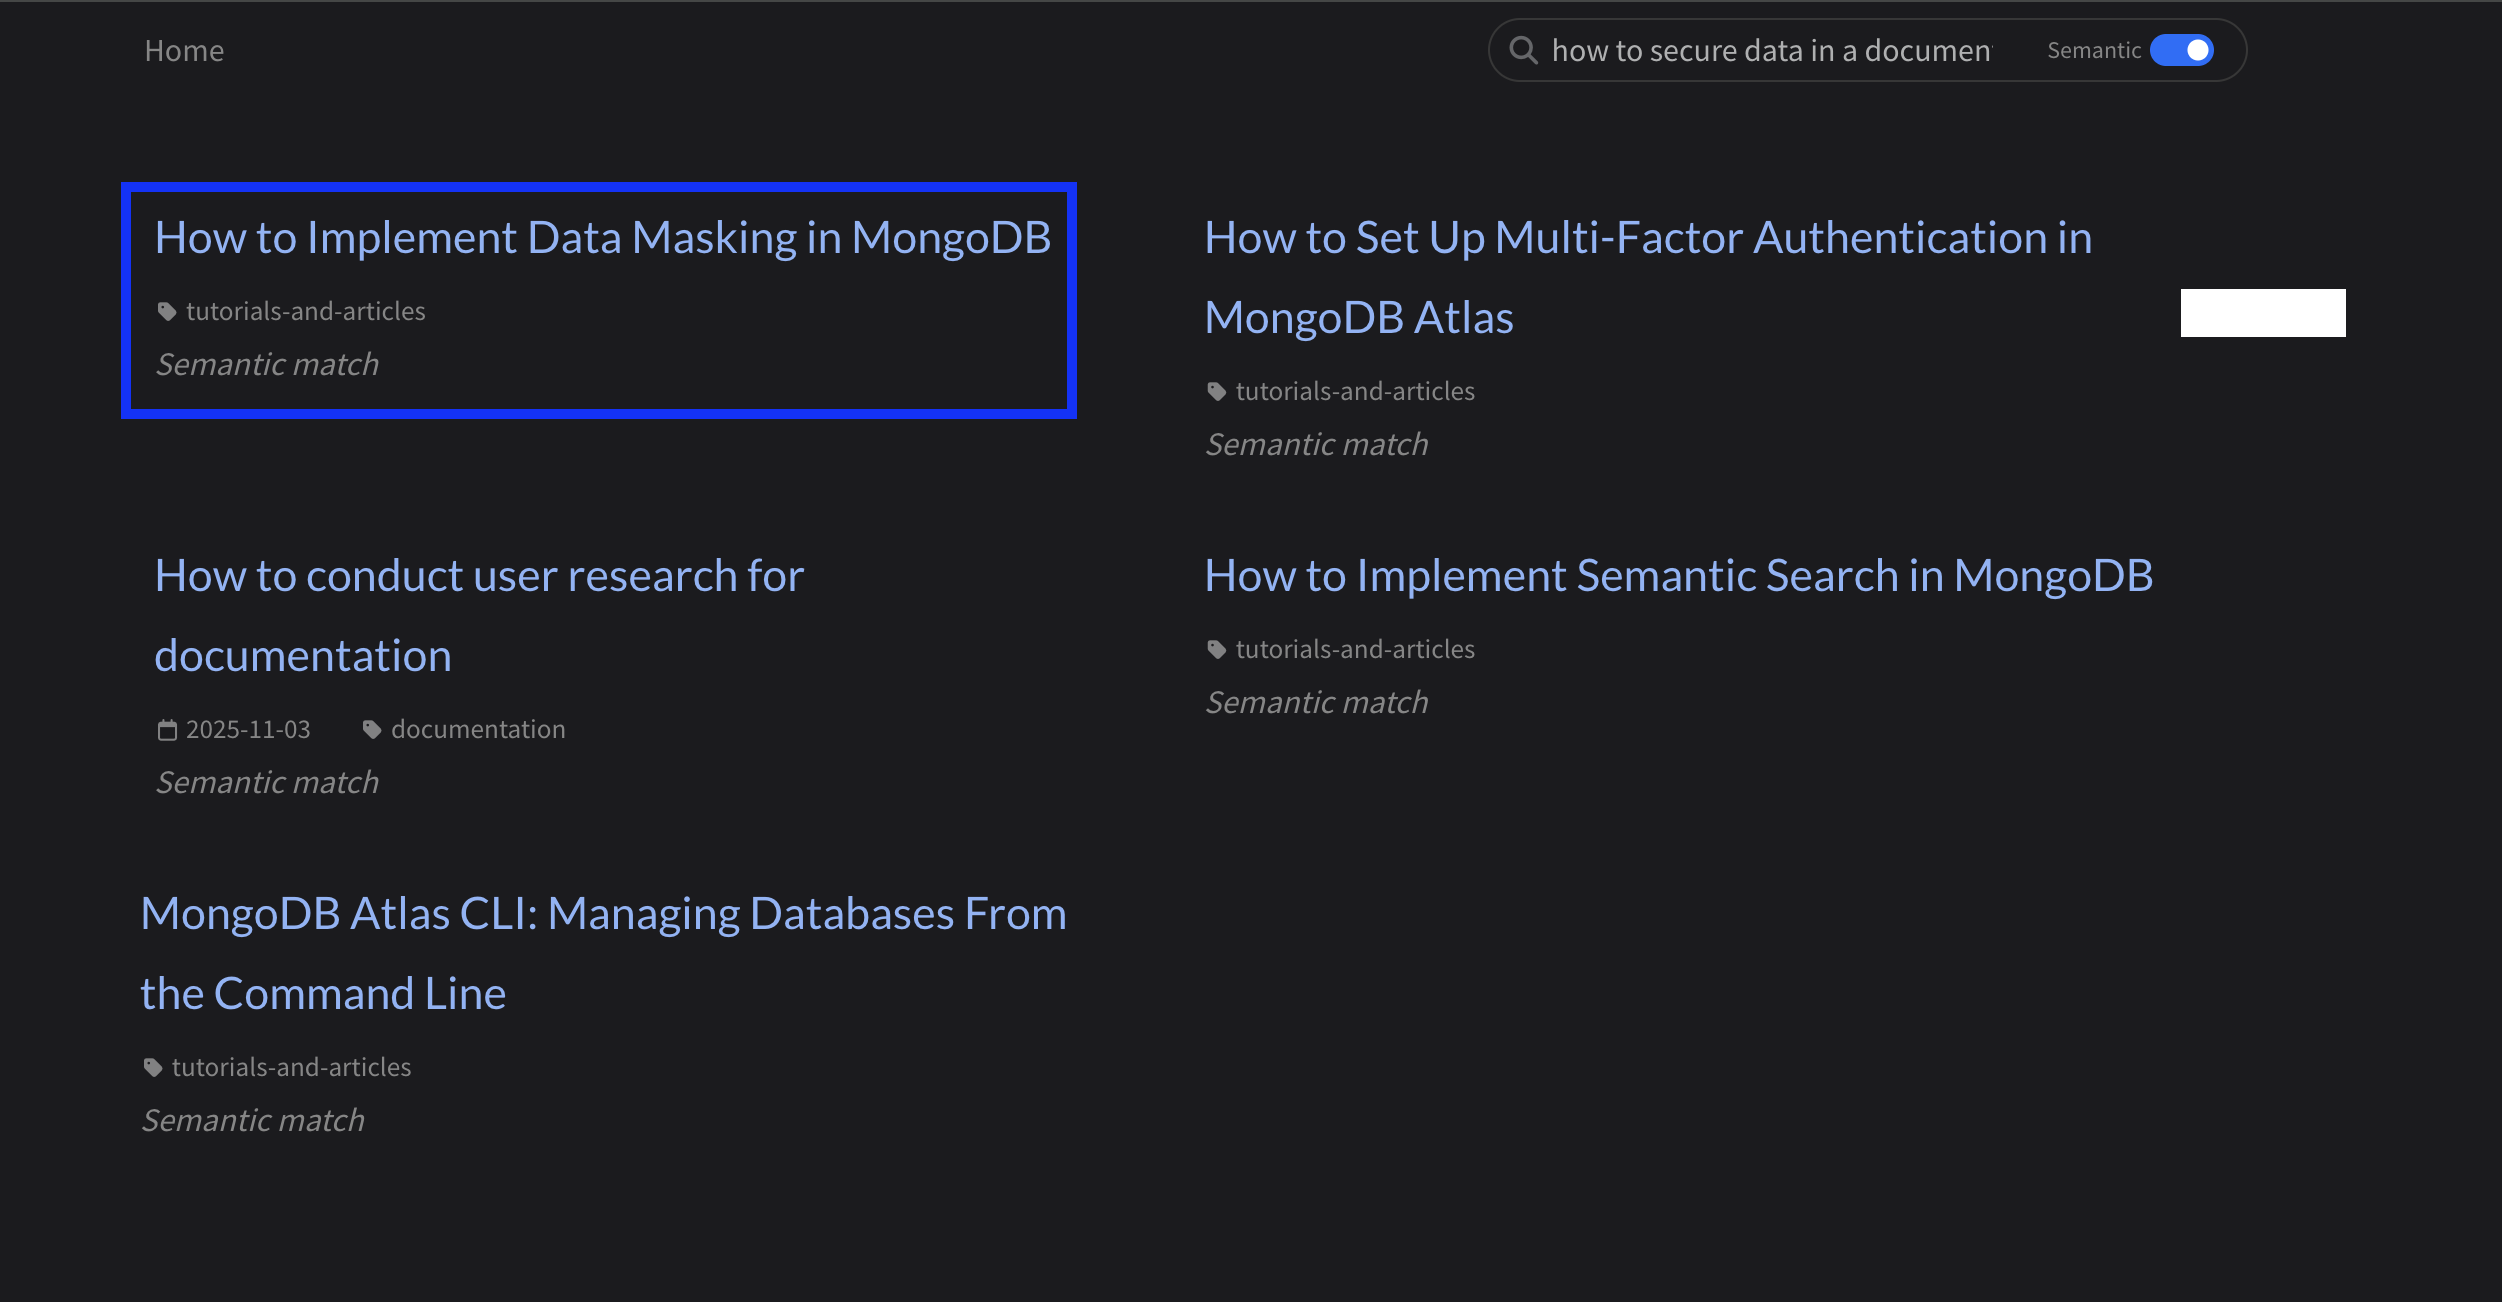Click the search magnifier icon
The width and height of the screenshot is (2502, 1302).
[1523, 50]
